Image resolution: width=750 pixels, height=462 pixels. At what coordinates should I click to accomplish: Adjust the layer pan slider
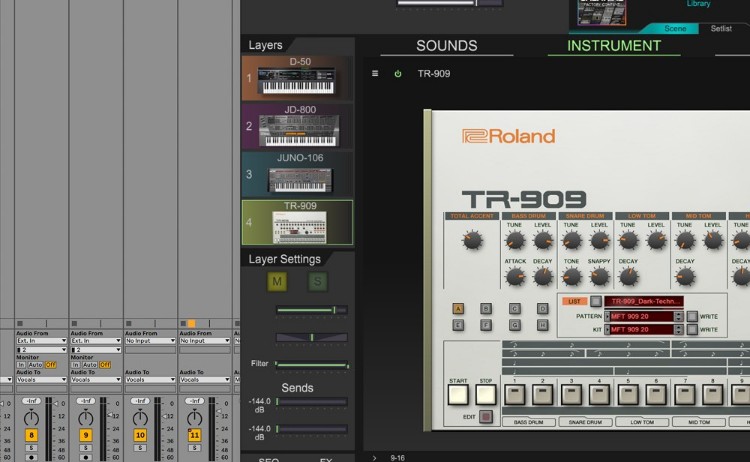coord(311,337)
